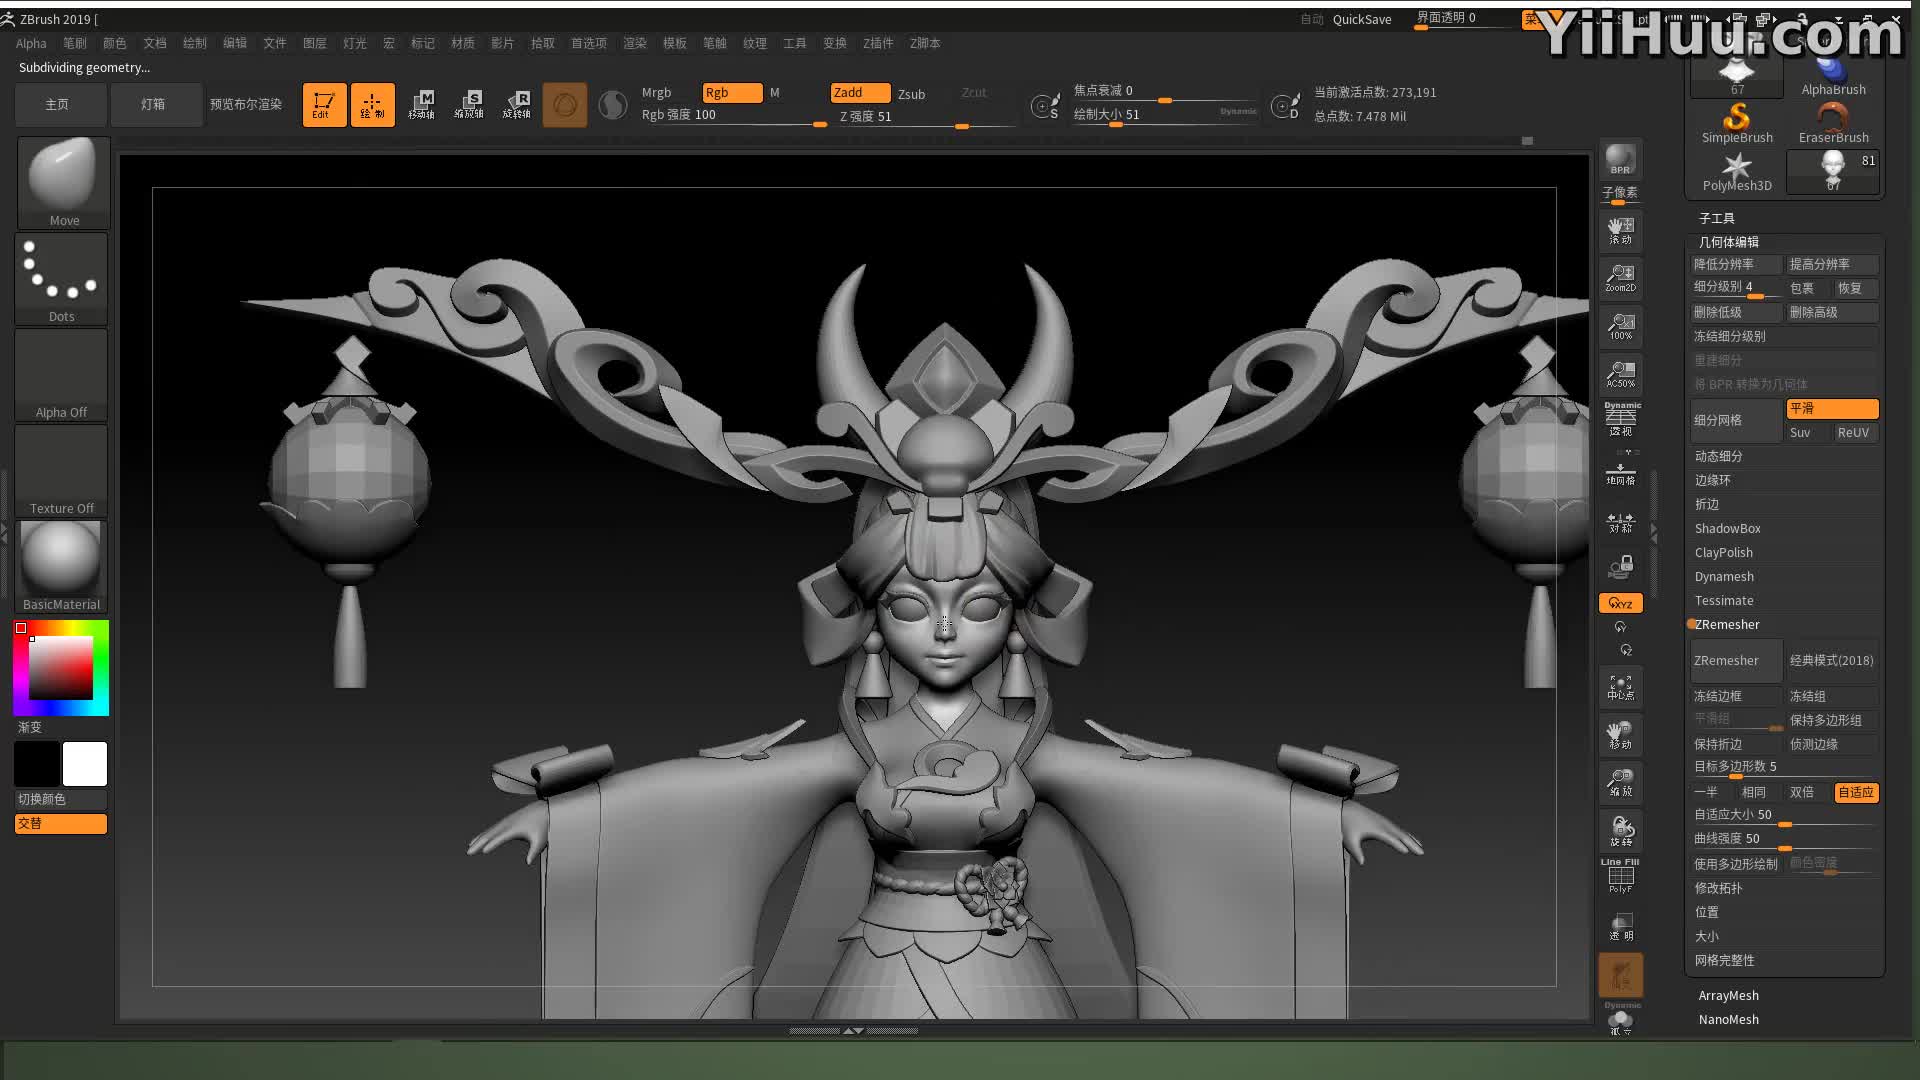This screenshot has width=1920, height=1080.
Task: Expand the ClayPolish section
Action: coord(1723,552)
